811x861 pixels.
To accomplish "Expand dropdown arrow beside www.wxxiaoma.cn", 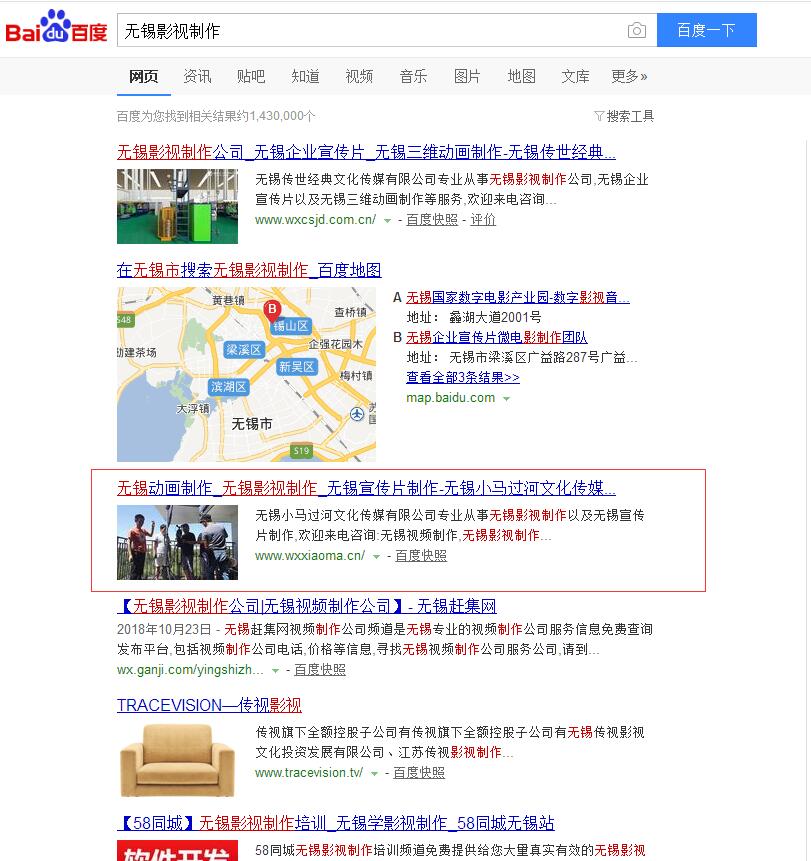I will 376,557.
